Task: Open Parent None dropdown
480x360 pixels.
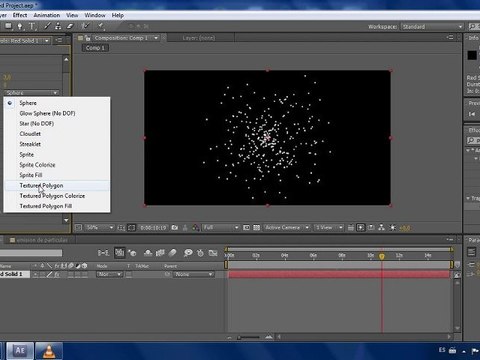Action: pyautogui.click(x=193, y=274)
